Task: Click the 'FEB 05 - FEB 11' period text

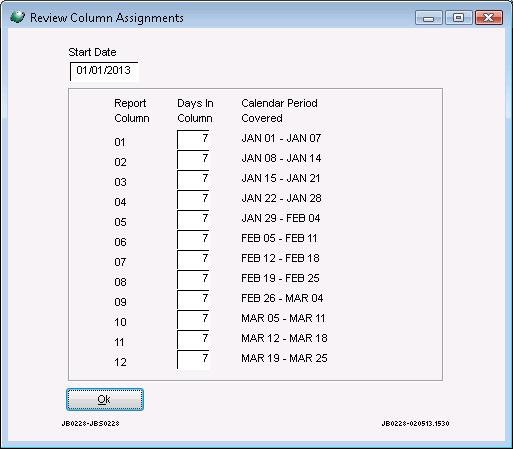Action: tap(279, 238)
